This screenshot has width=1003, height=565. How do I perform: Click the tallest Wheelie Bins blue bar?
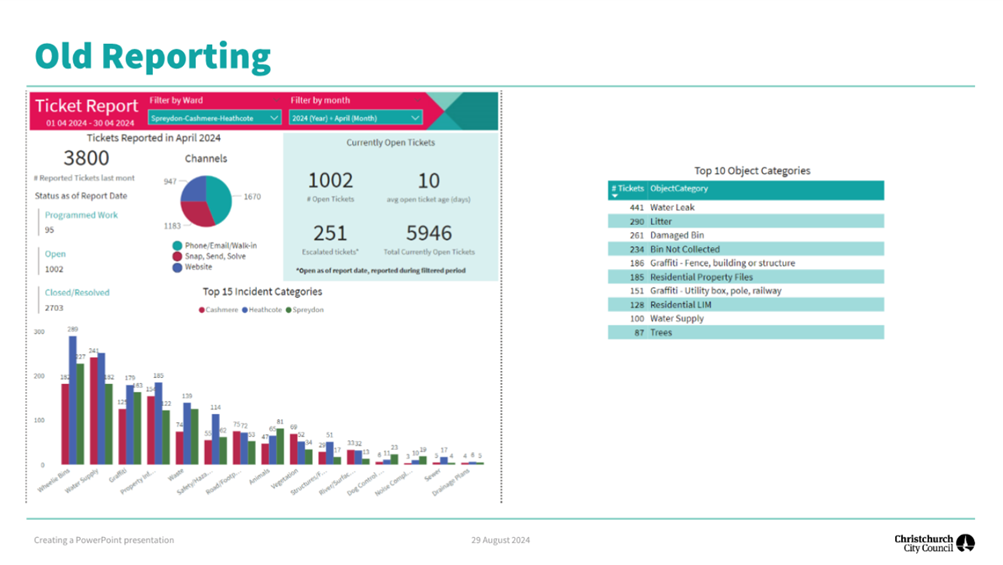point(73,400)
